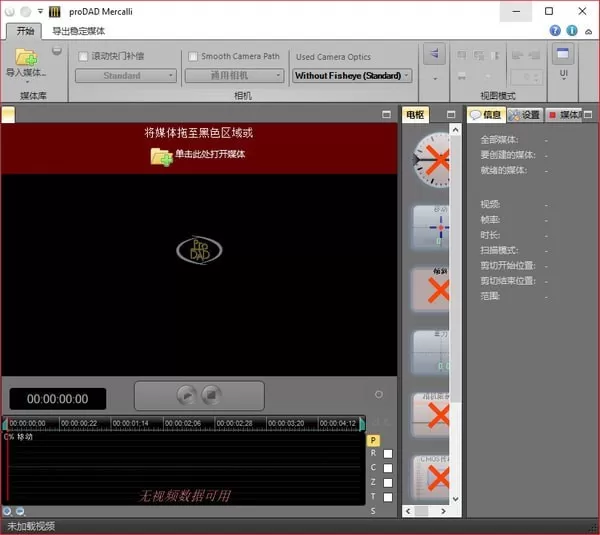600x535 pixels.
Task: Click the pivot panel scroll-right arrow
Action: pos(443,511)
